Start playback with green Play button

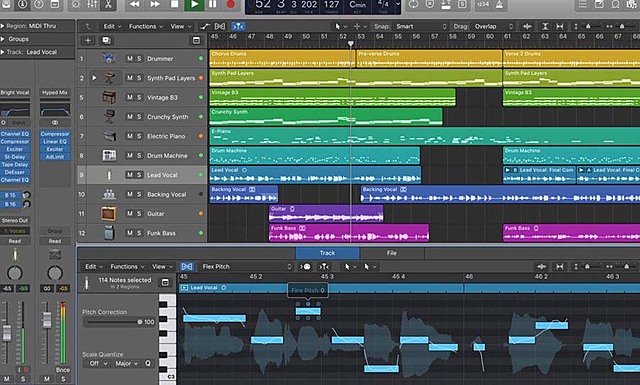point(194,4)
